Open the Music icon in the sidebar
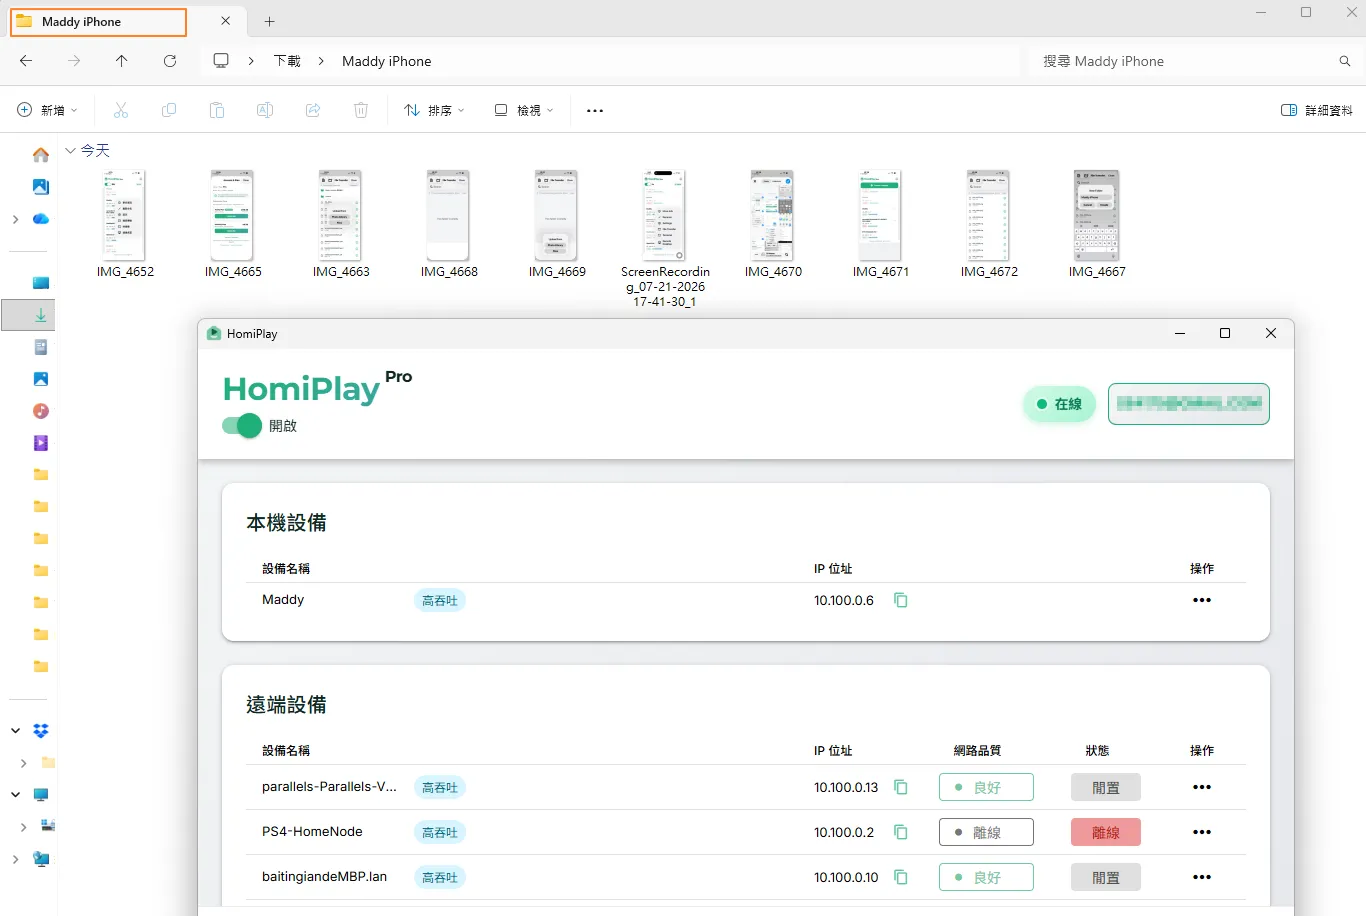 41,411
